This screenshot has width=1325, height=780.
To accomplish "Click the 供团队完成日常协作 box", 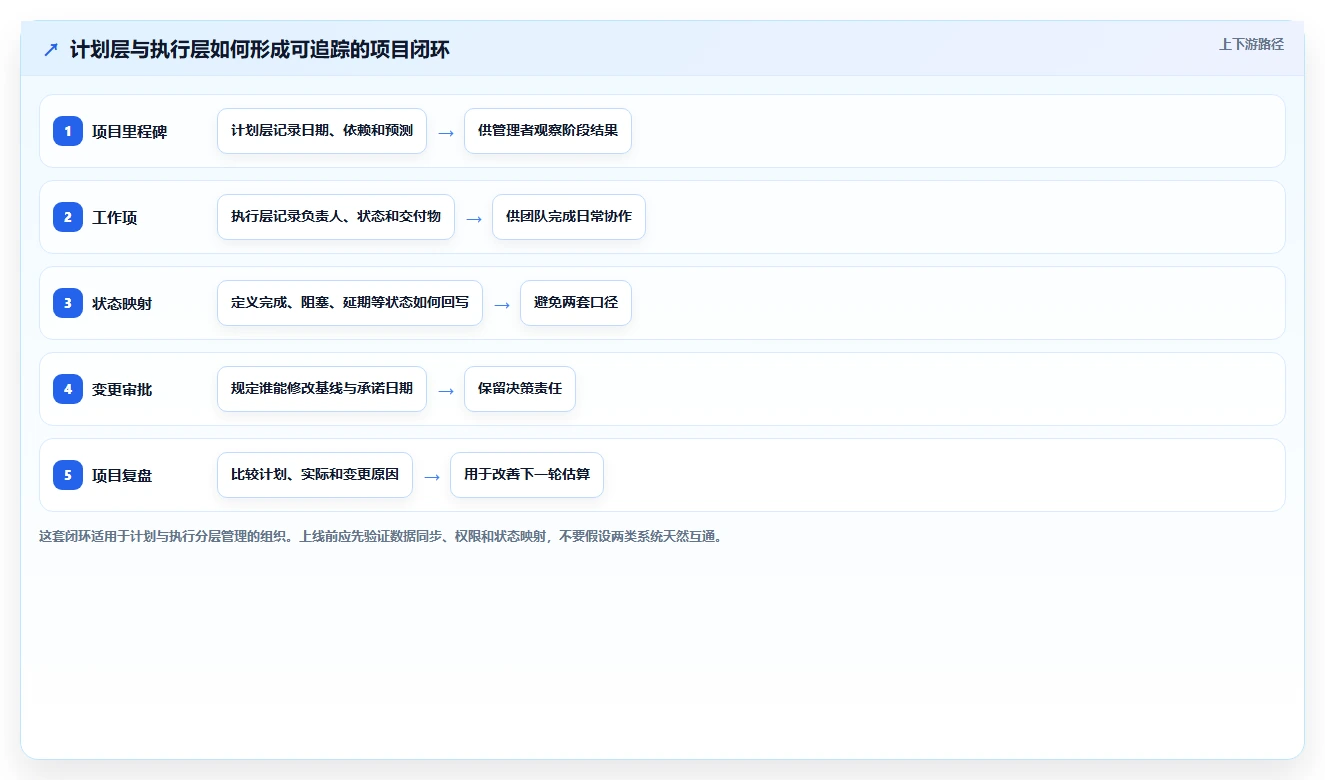I will pos(569,217).
